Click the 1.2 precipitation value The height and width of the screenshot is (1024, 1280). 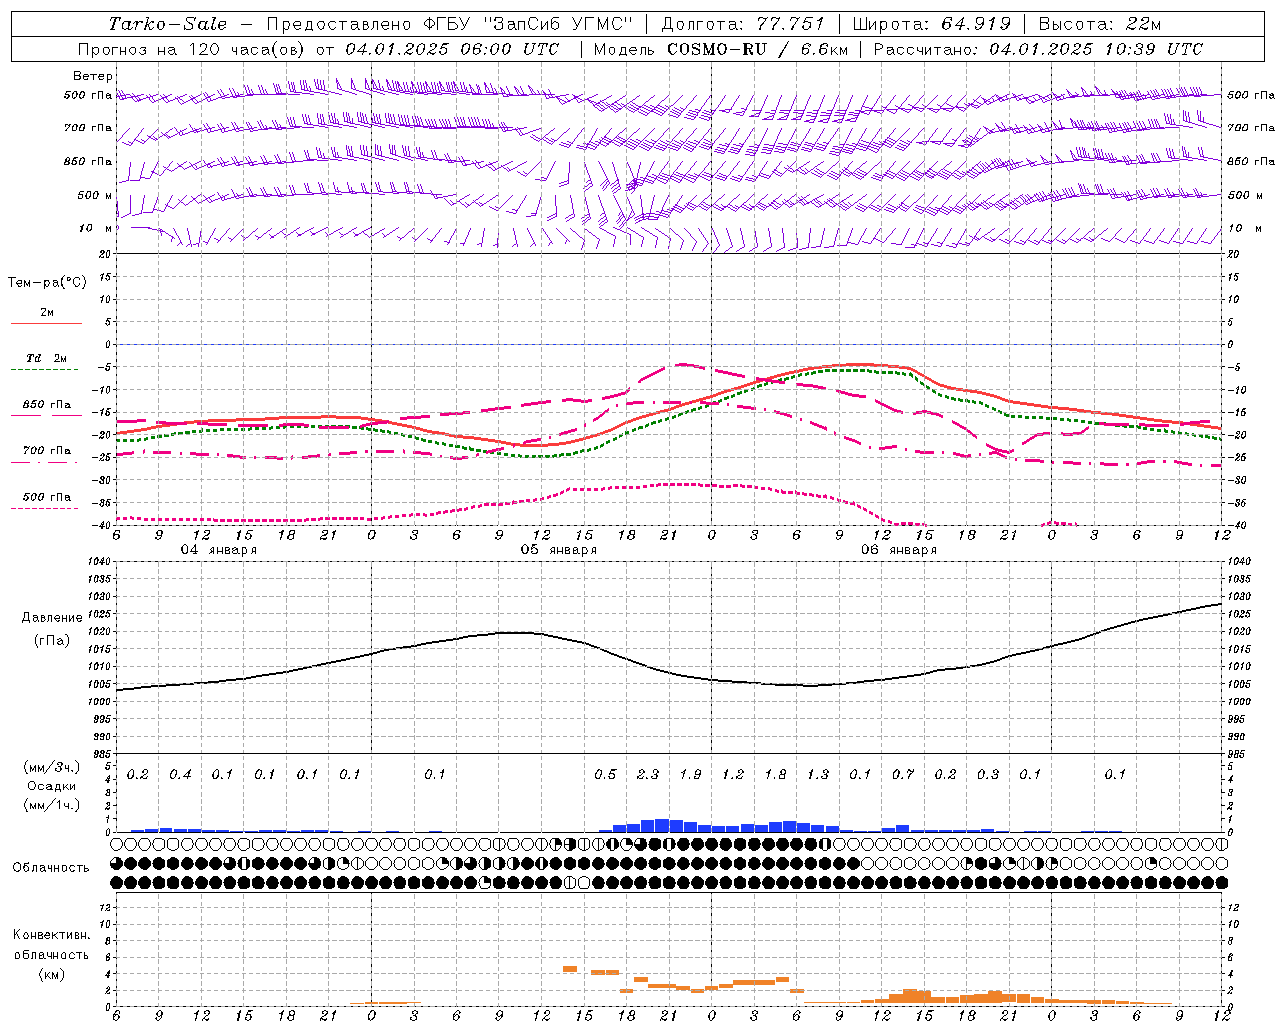click(733, 774)
